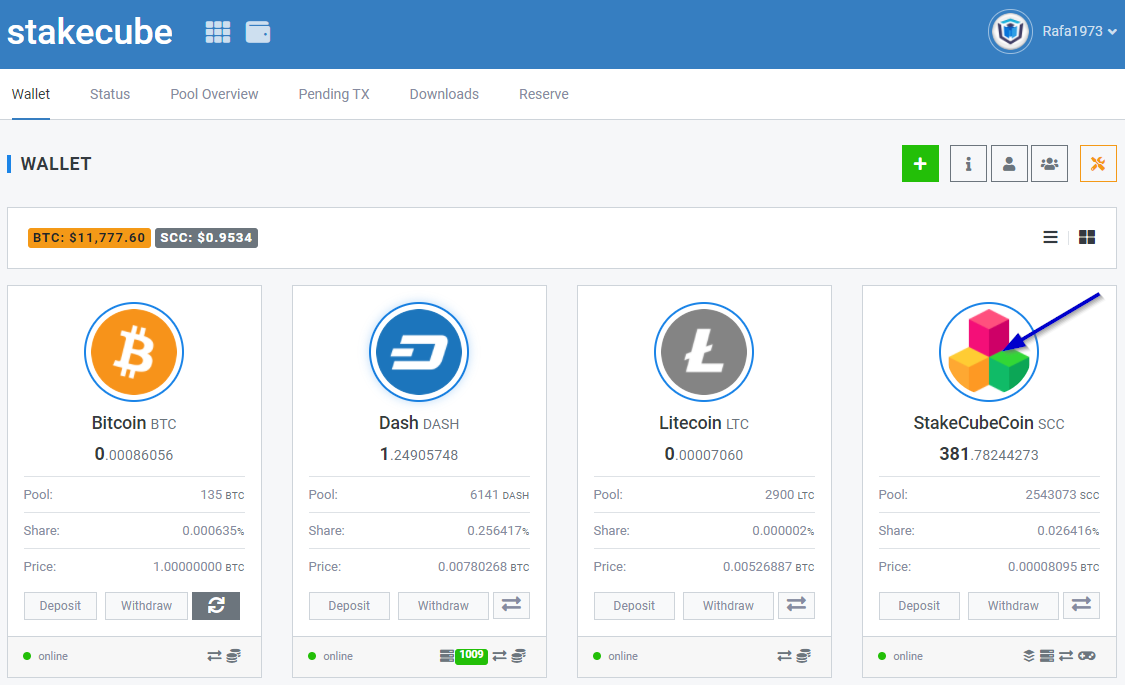Click the Withdraw button for Dash
Image resolution: width=1125 pixels, height=685 pixels.
click(443, 605)
